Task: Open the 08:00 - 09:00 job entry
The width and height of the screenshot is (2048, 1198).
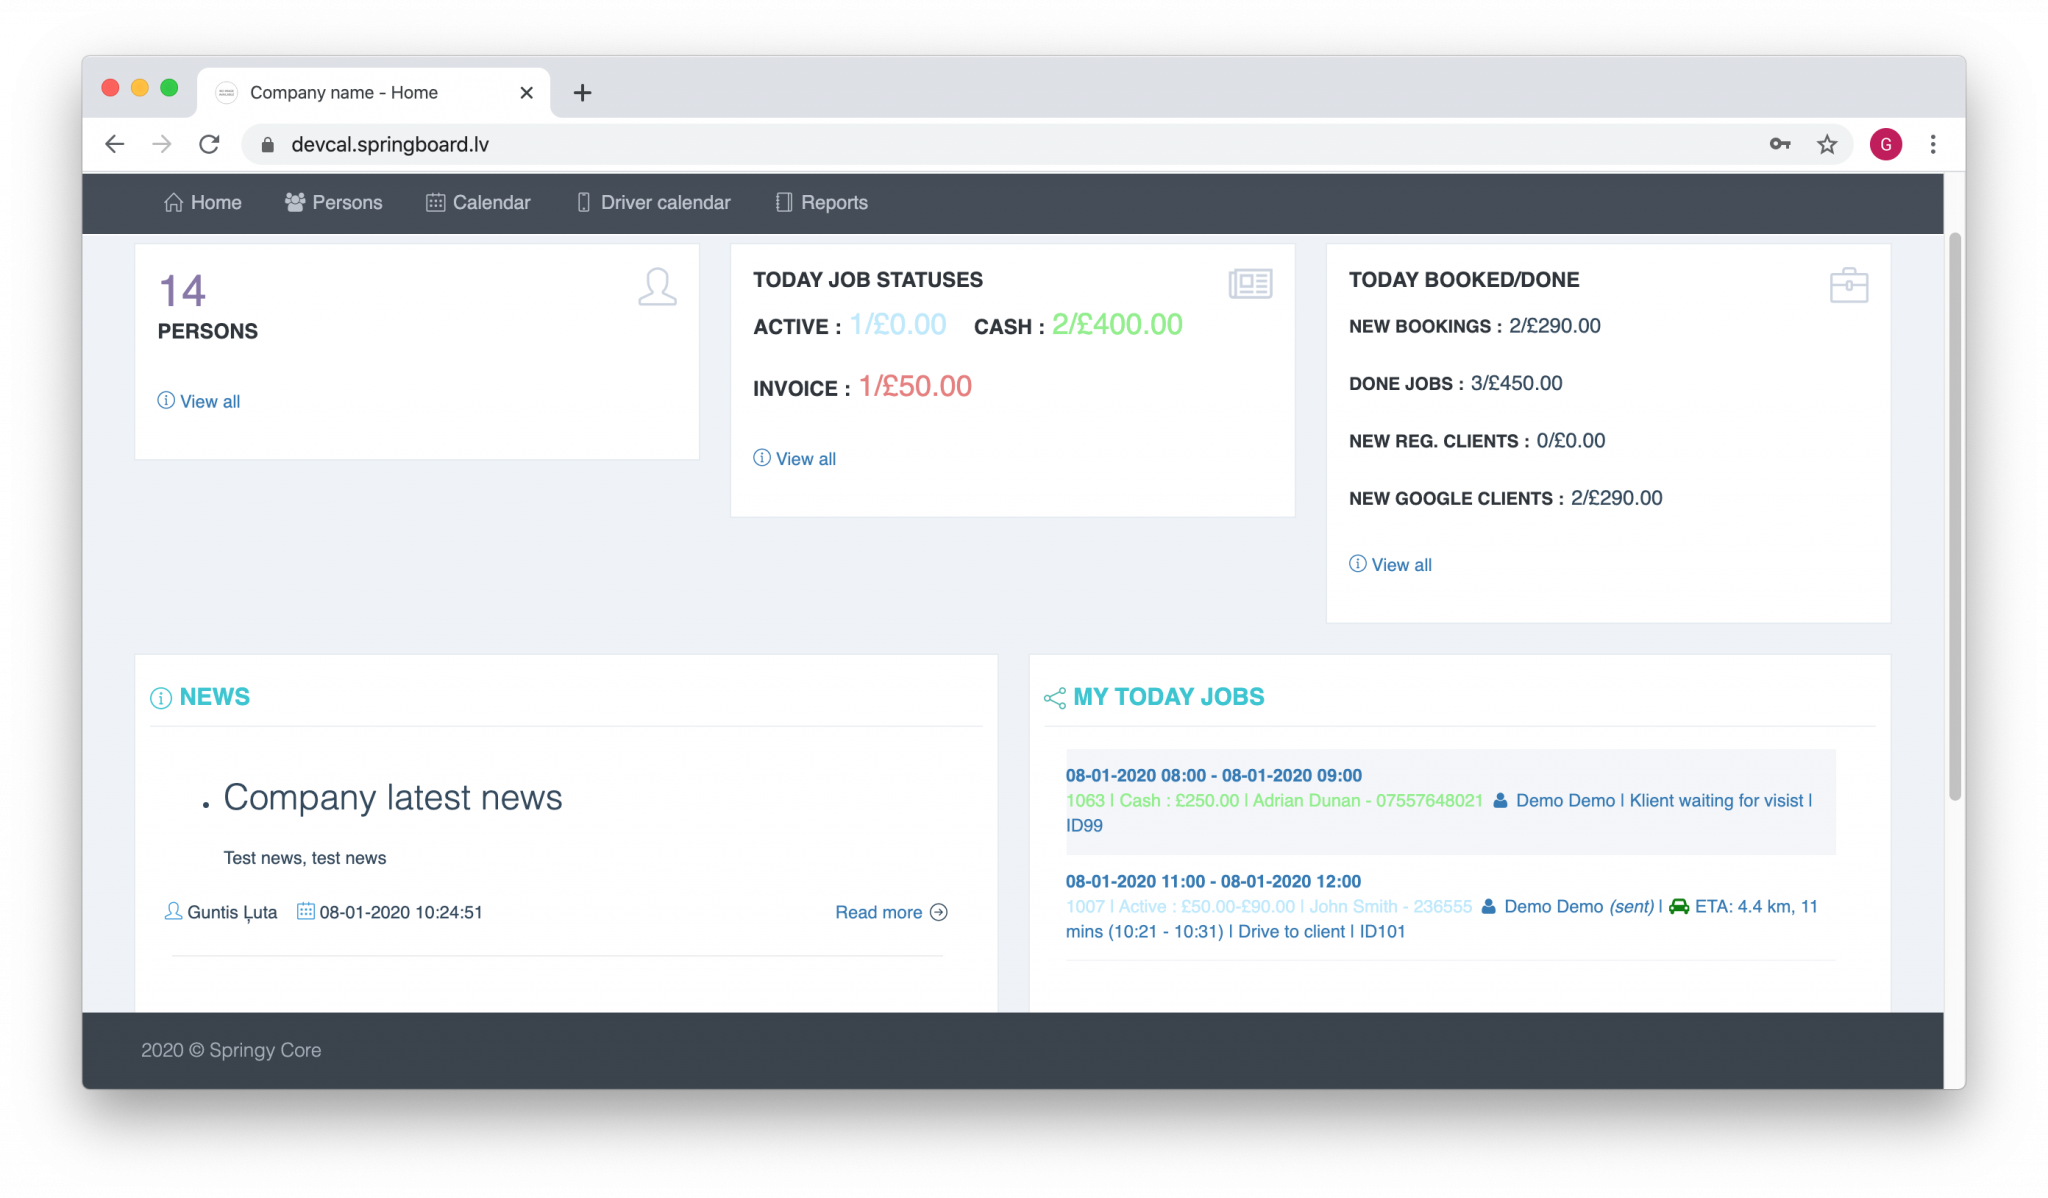Action: click(x=1213, y=775)
